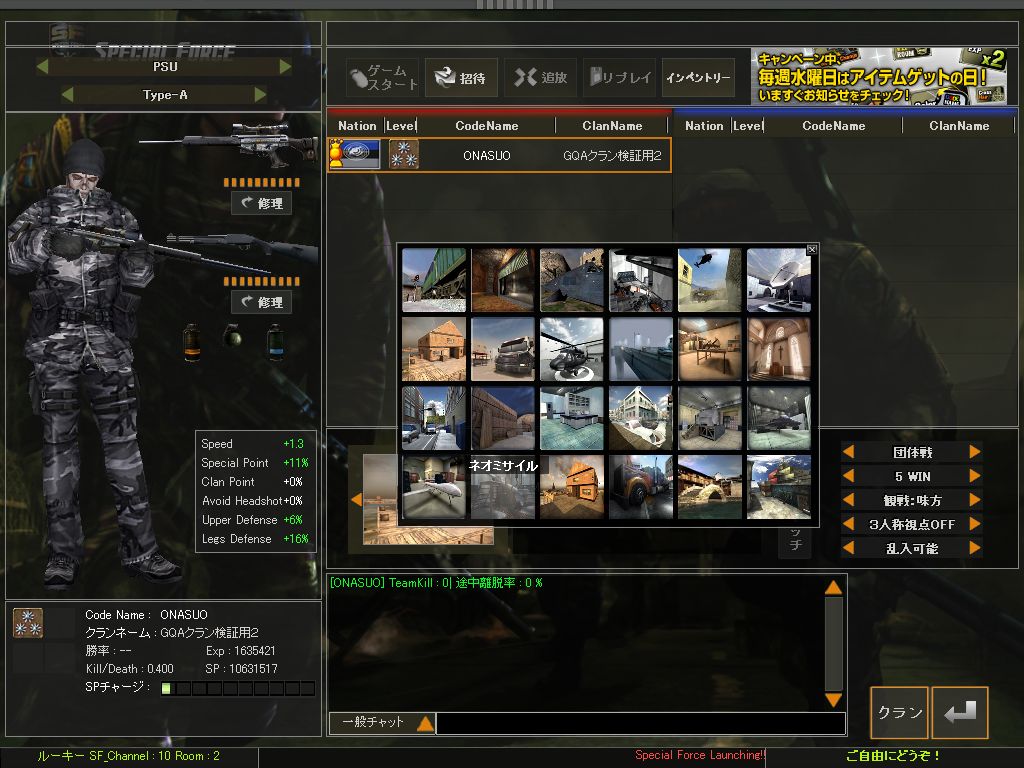Pick the blue-banded canister grenade item
The height and width of the screenshot is (768, 1024).
coord(275,342)
